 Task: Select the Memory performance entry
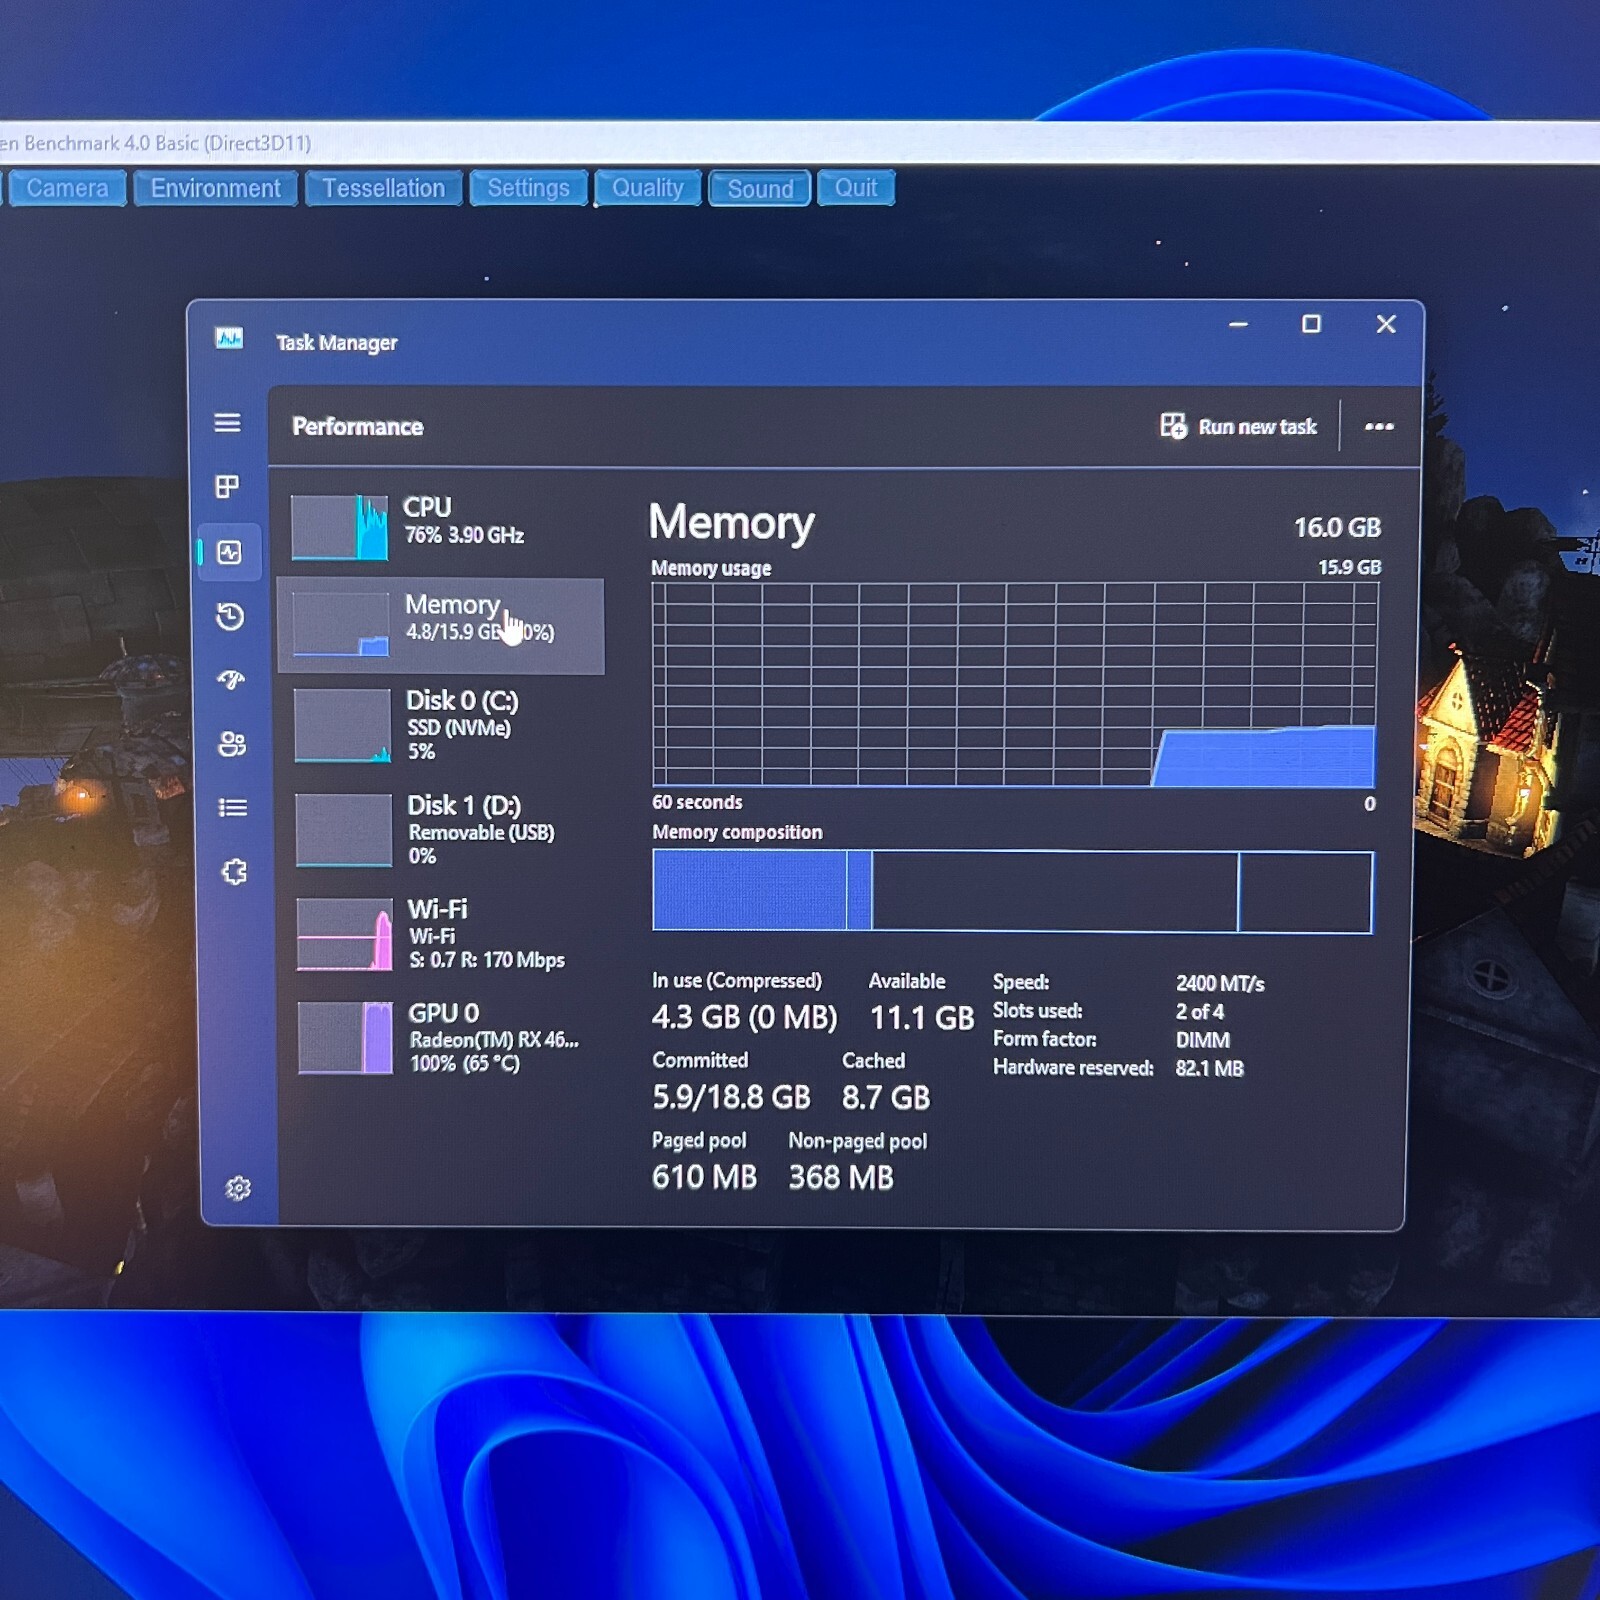440,625
